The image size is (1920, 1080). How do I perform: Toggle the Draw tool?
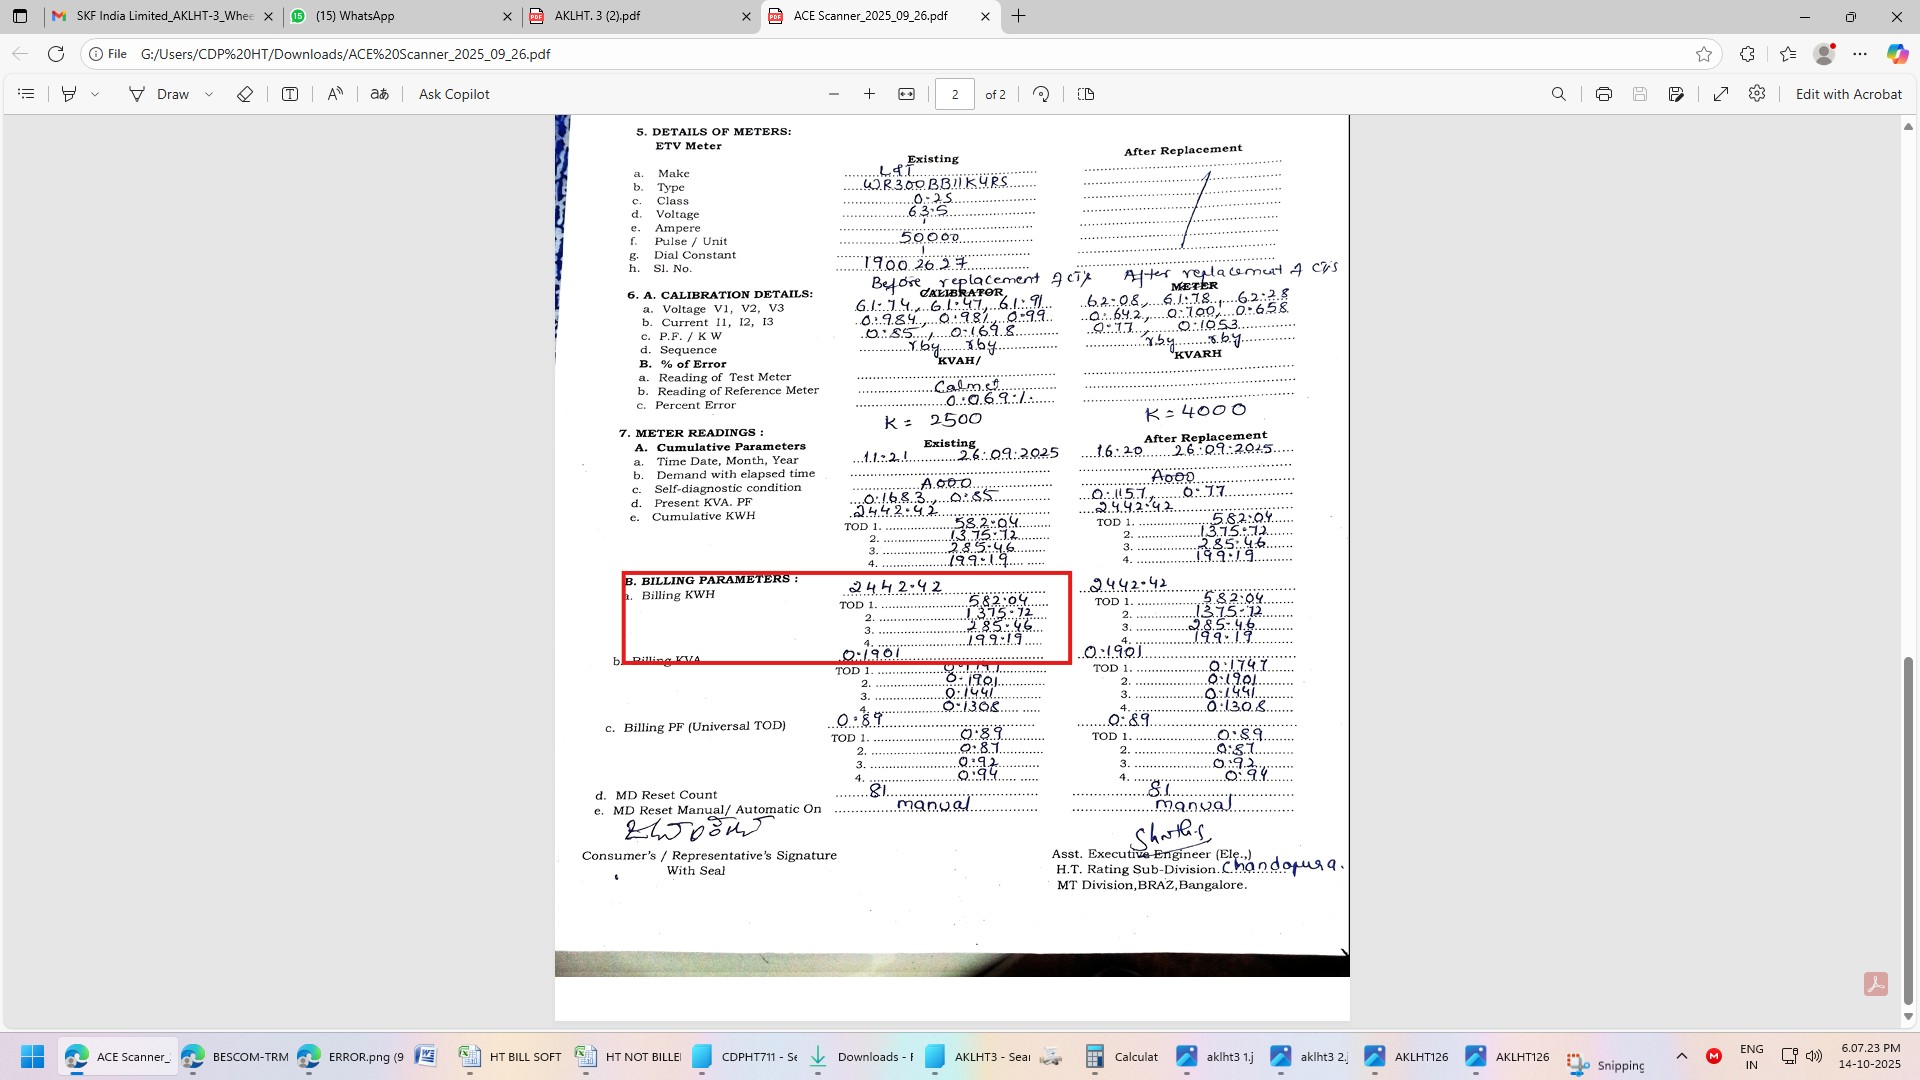[159, 94]
